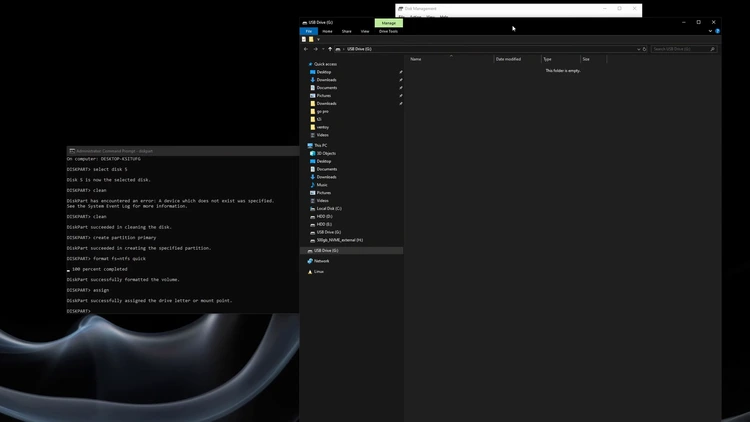Image resolution: width=750 pixels, height=422 pixels.
Task: Open the address bar history dropdown
Action: point(638,49)
